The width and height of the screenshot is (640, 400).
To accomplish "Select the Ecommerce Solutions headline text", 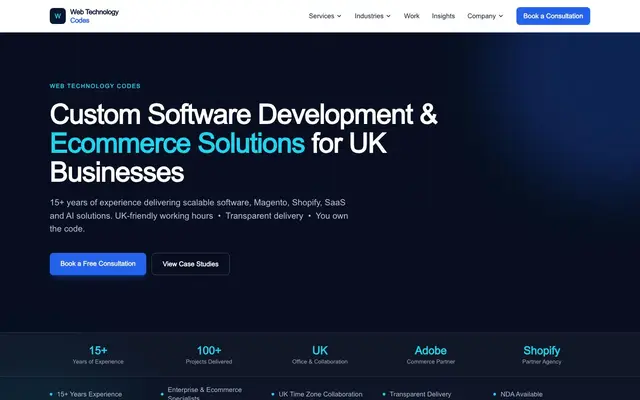I will 177,143.
